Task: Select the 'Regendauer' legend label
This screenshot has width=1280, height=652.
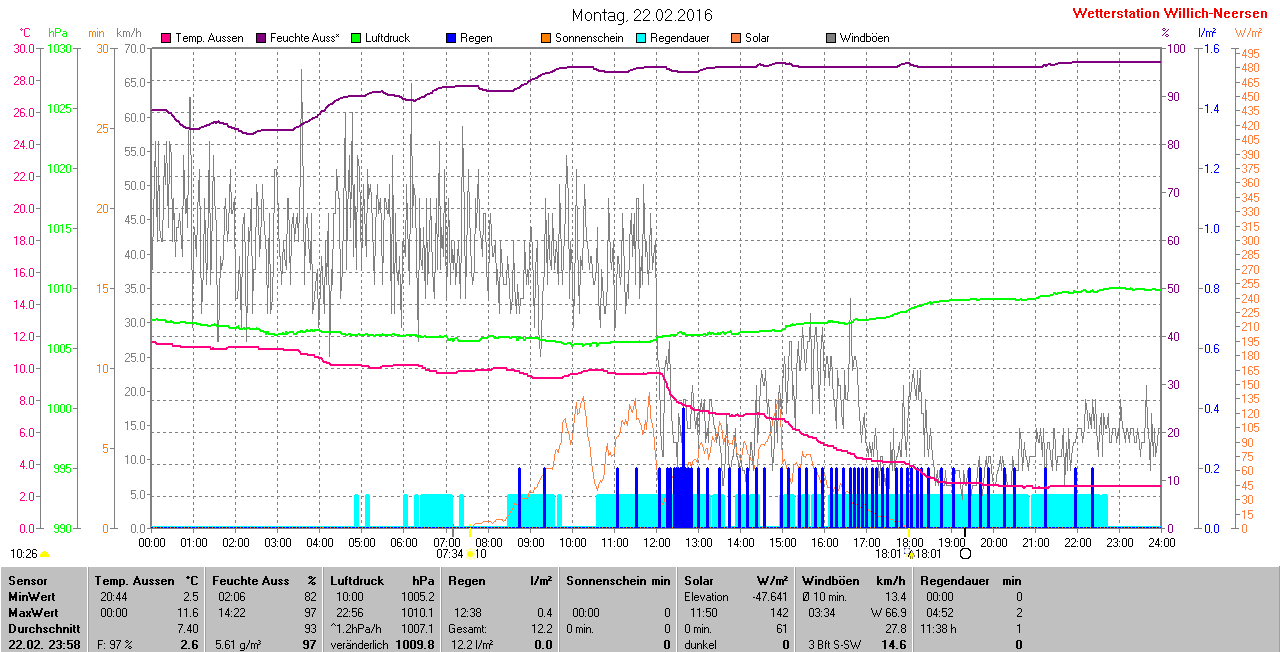Action: [679, 38]
